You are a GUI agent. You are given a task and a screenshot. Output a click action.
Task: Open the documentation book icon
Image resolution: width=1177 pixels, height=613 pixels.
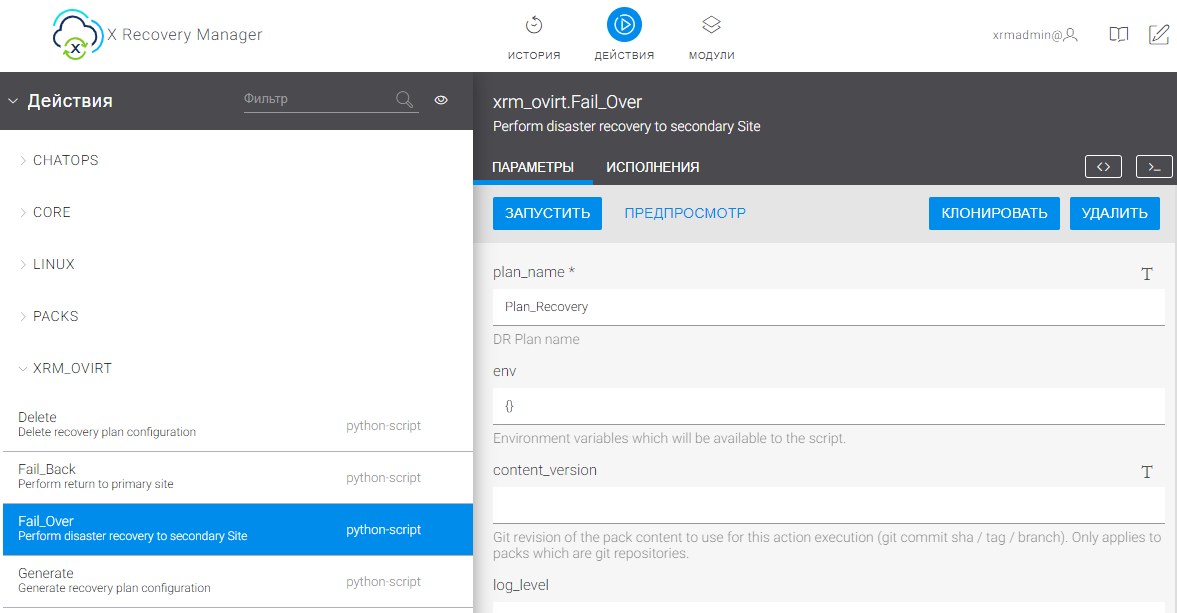tap(1119, 35)
